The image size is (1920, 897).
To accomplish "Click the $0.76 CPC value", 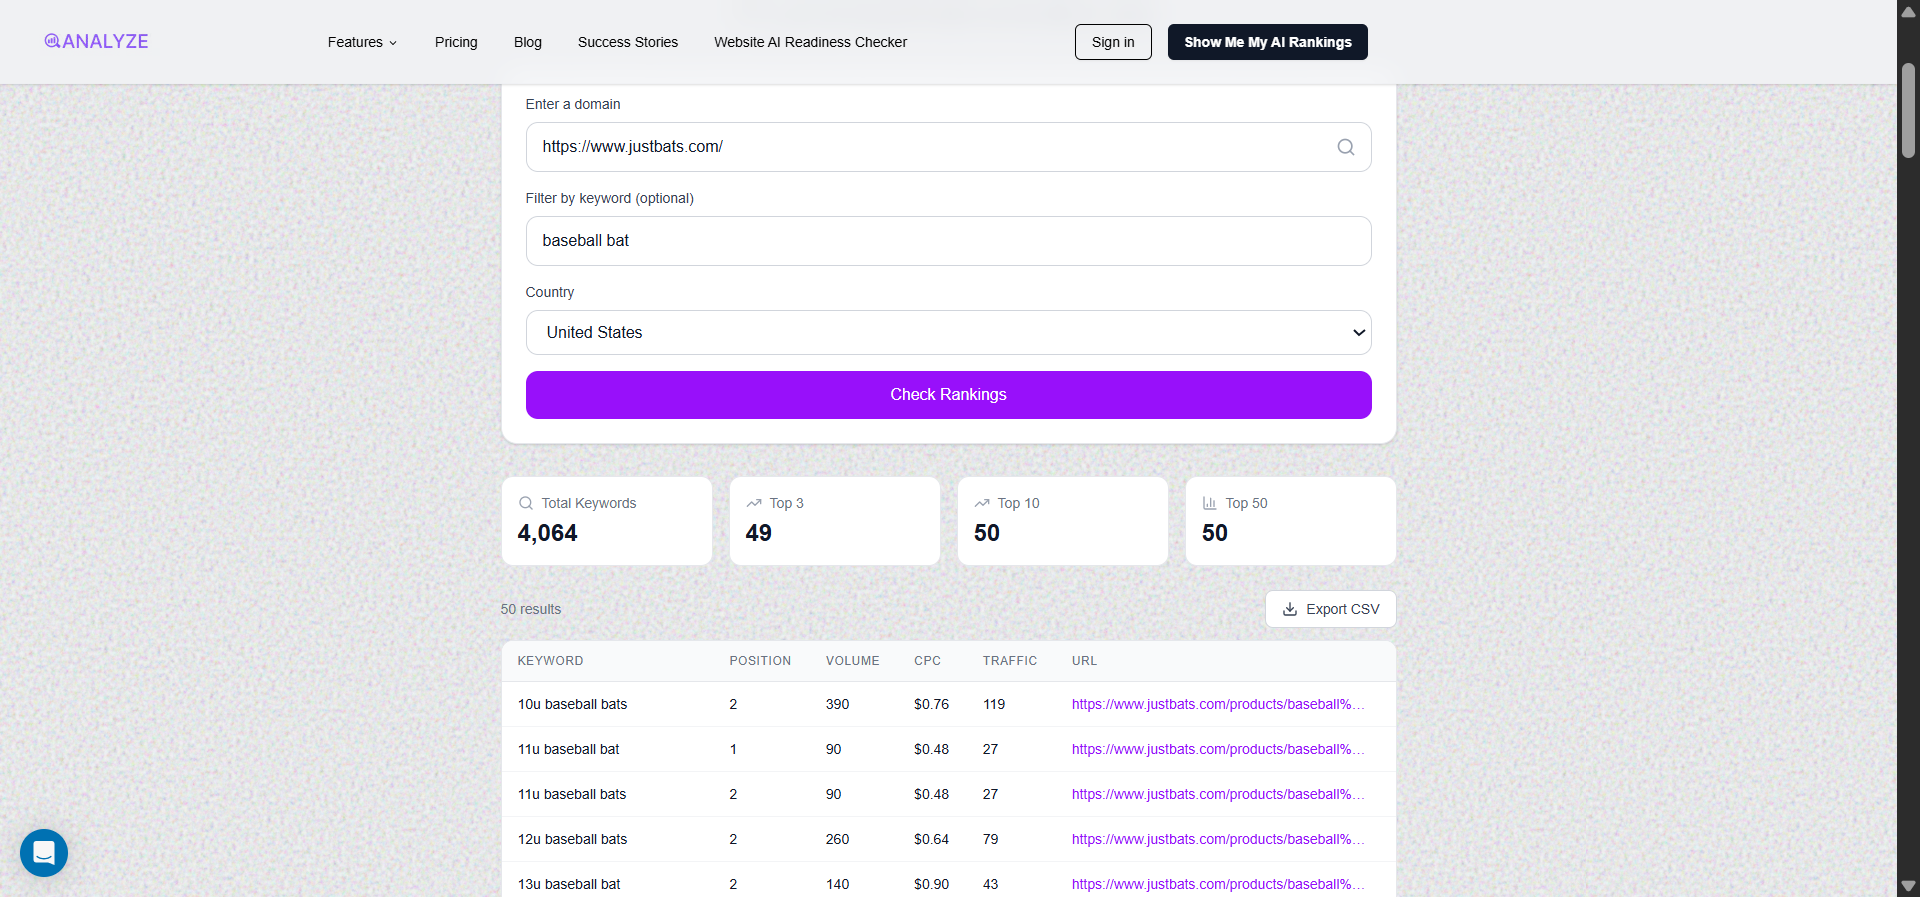I will [931, 704].
